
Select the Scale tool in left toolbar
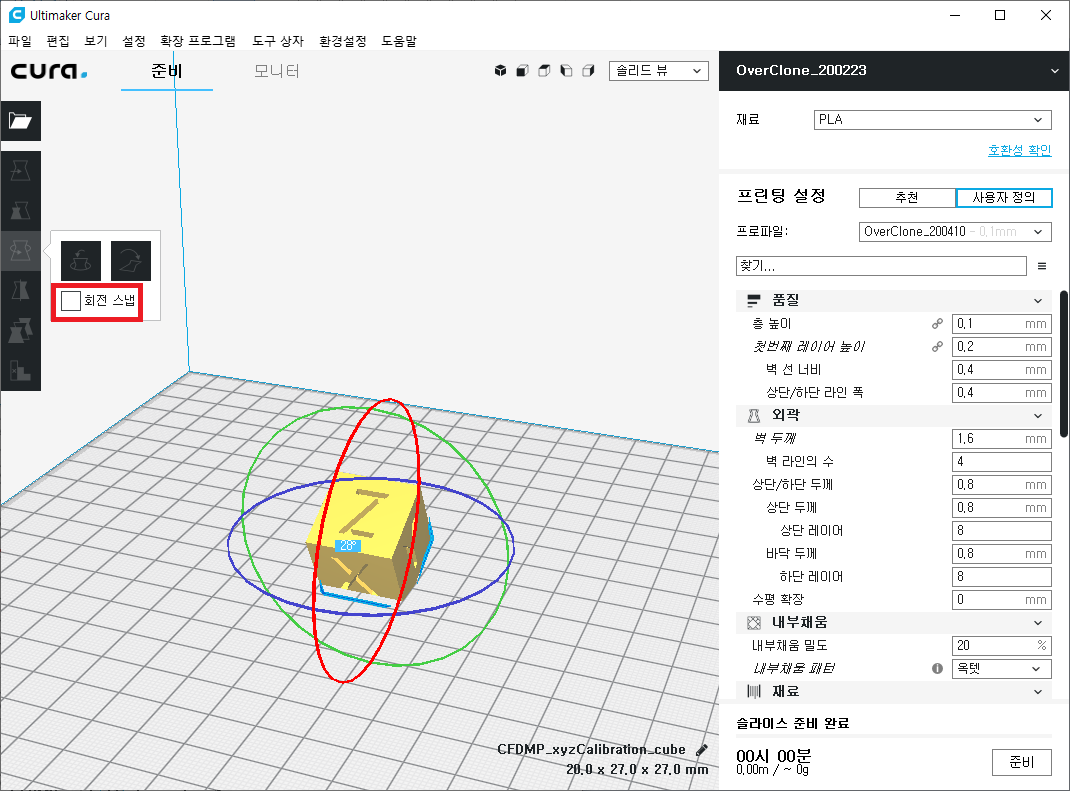(20, 210)
